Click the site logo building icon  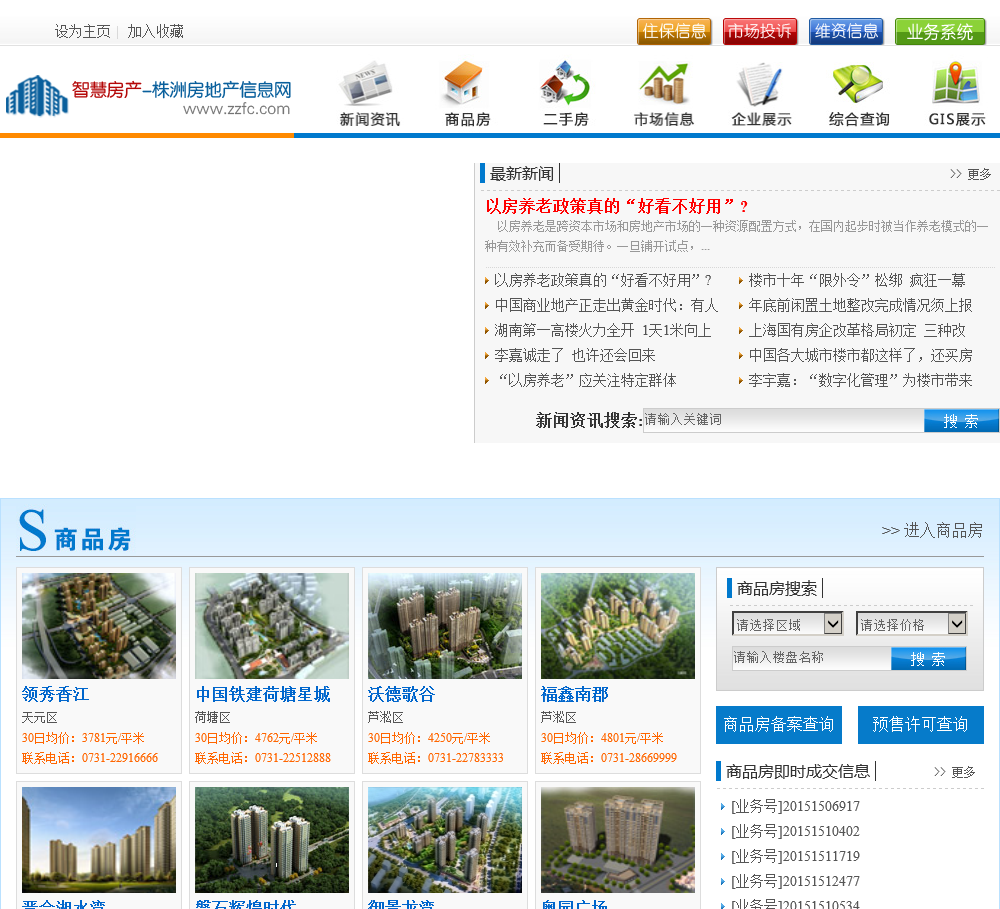pyautogui.click(x=36, y=96)
